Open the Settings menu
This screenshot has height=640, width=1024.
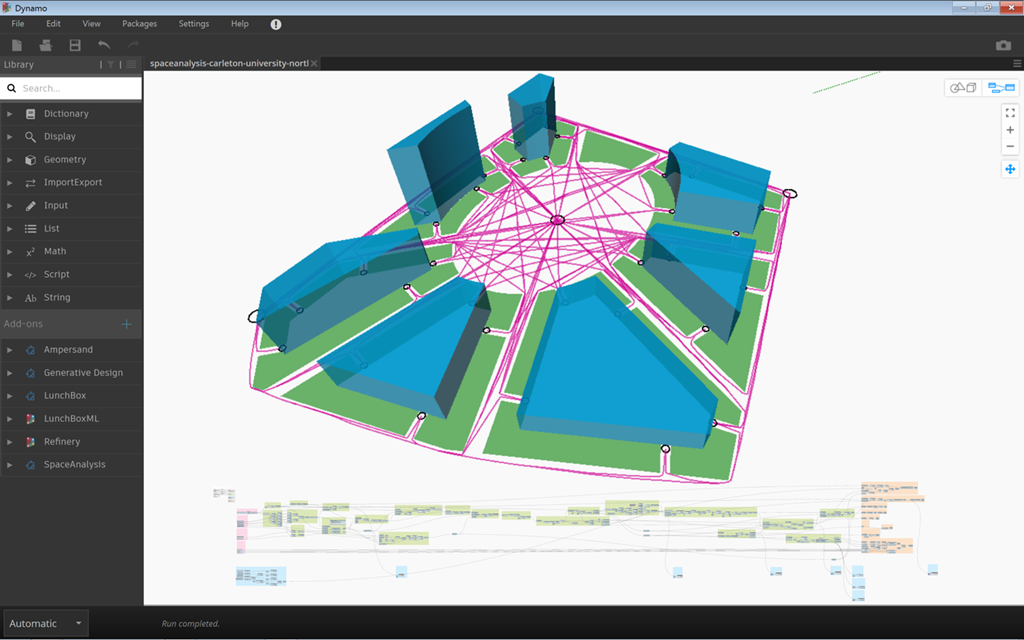(194, 24)
